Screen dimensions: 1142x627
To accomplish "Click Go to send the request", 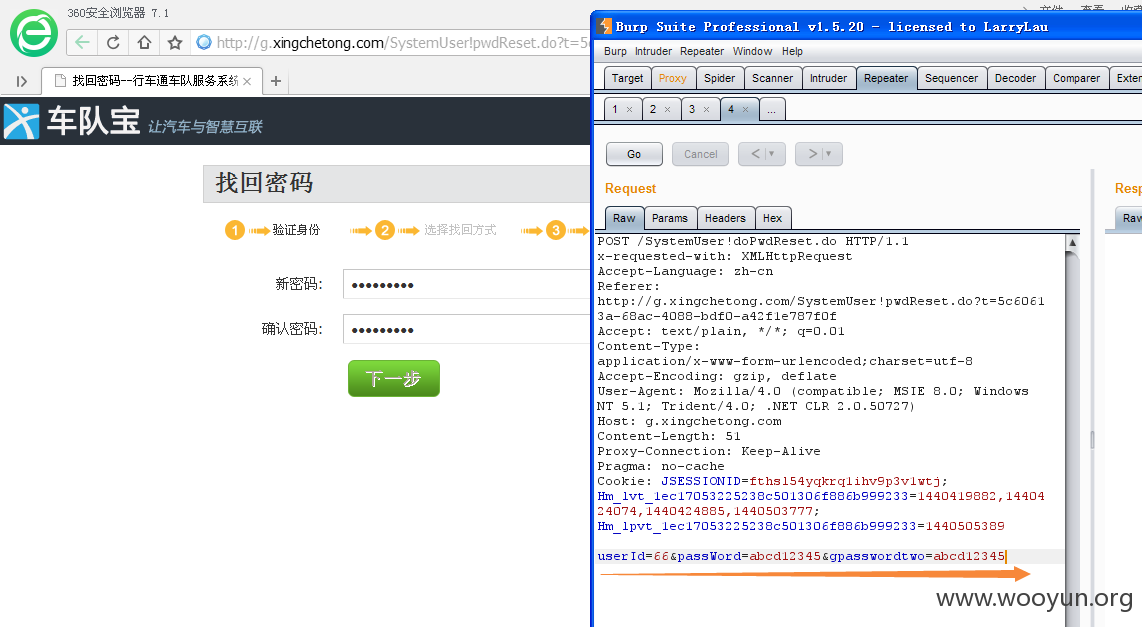I will (634, 154).
